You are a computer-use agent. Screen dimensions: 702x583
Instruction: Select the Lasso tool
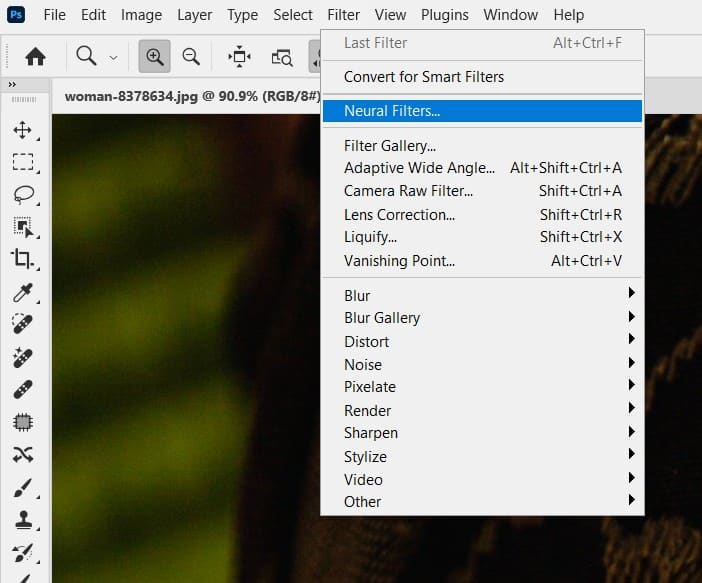coord(23,194)
